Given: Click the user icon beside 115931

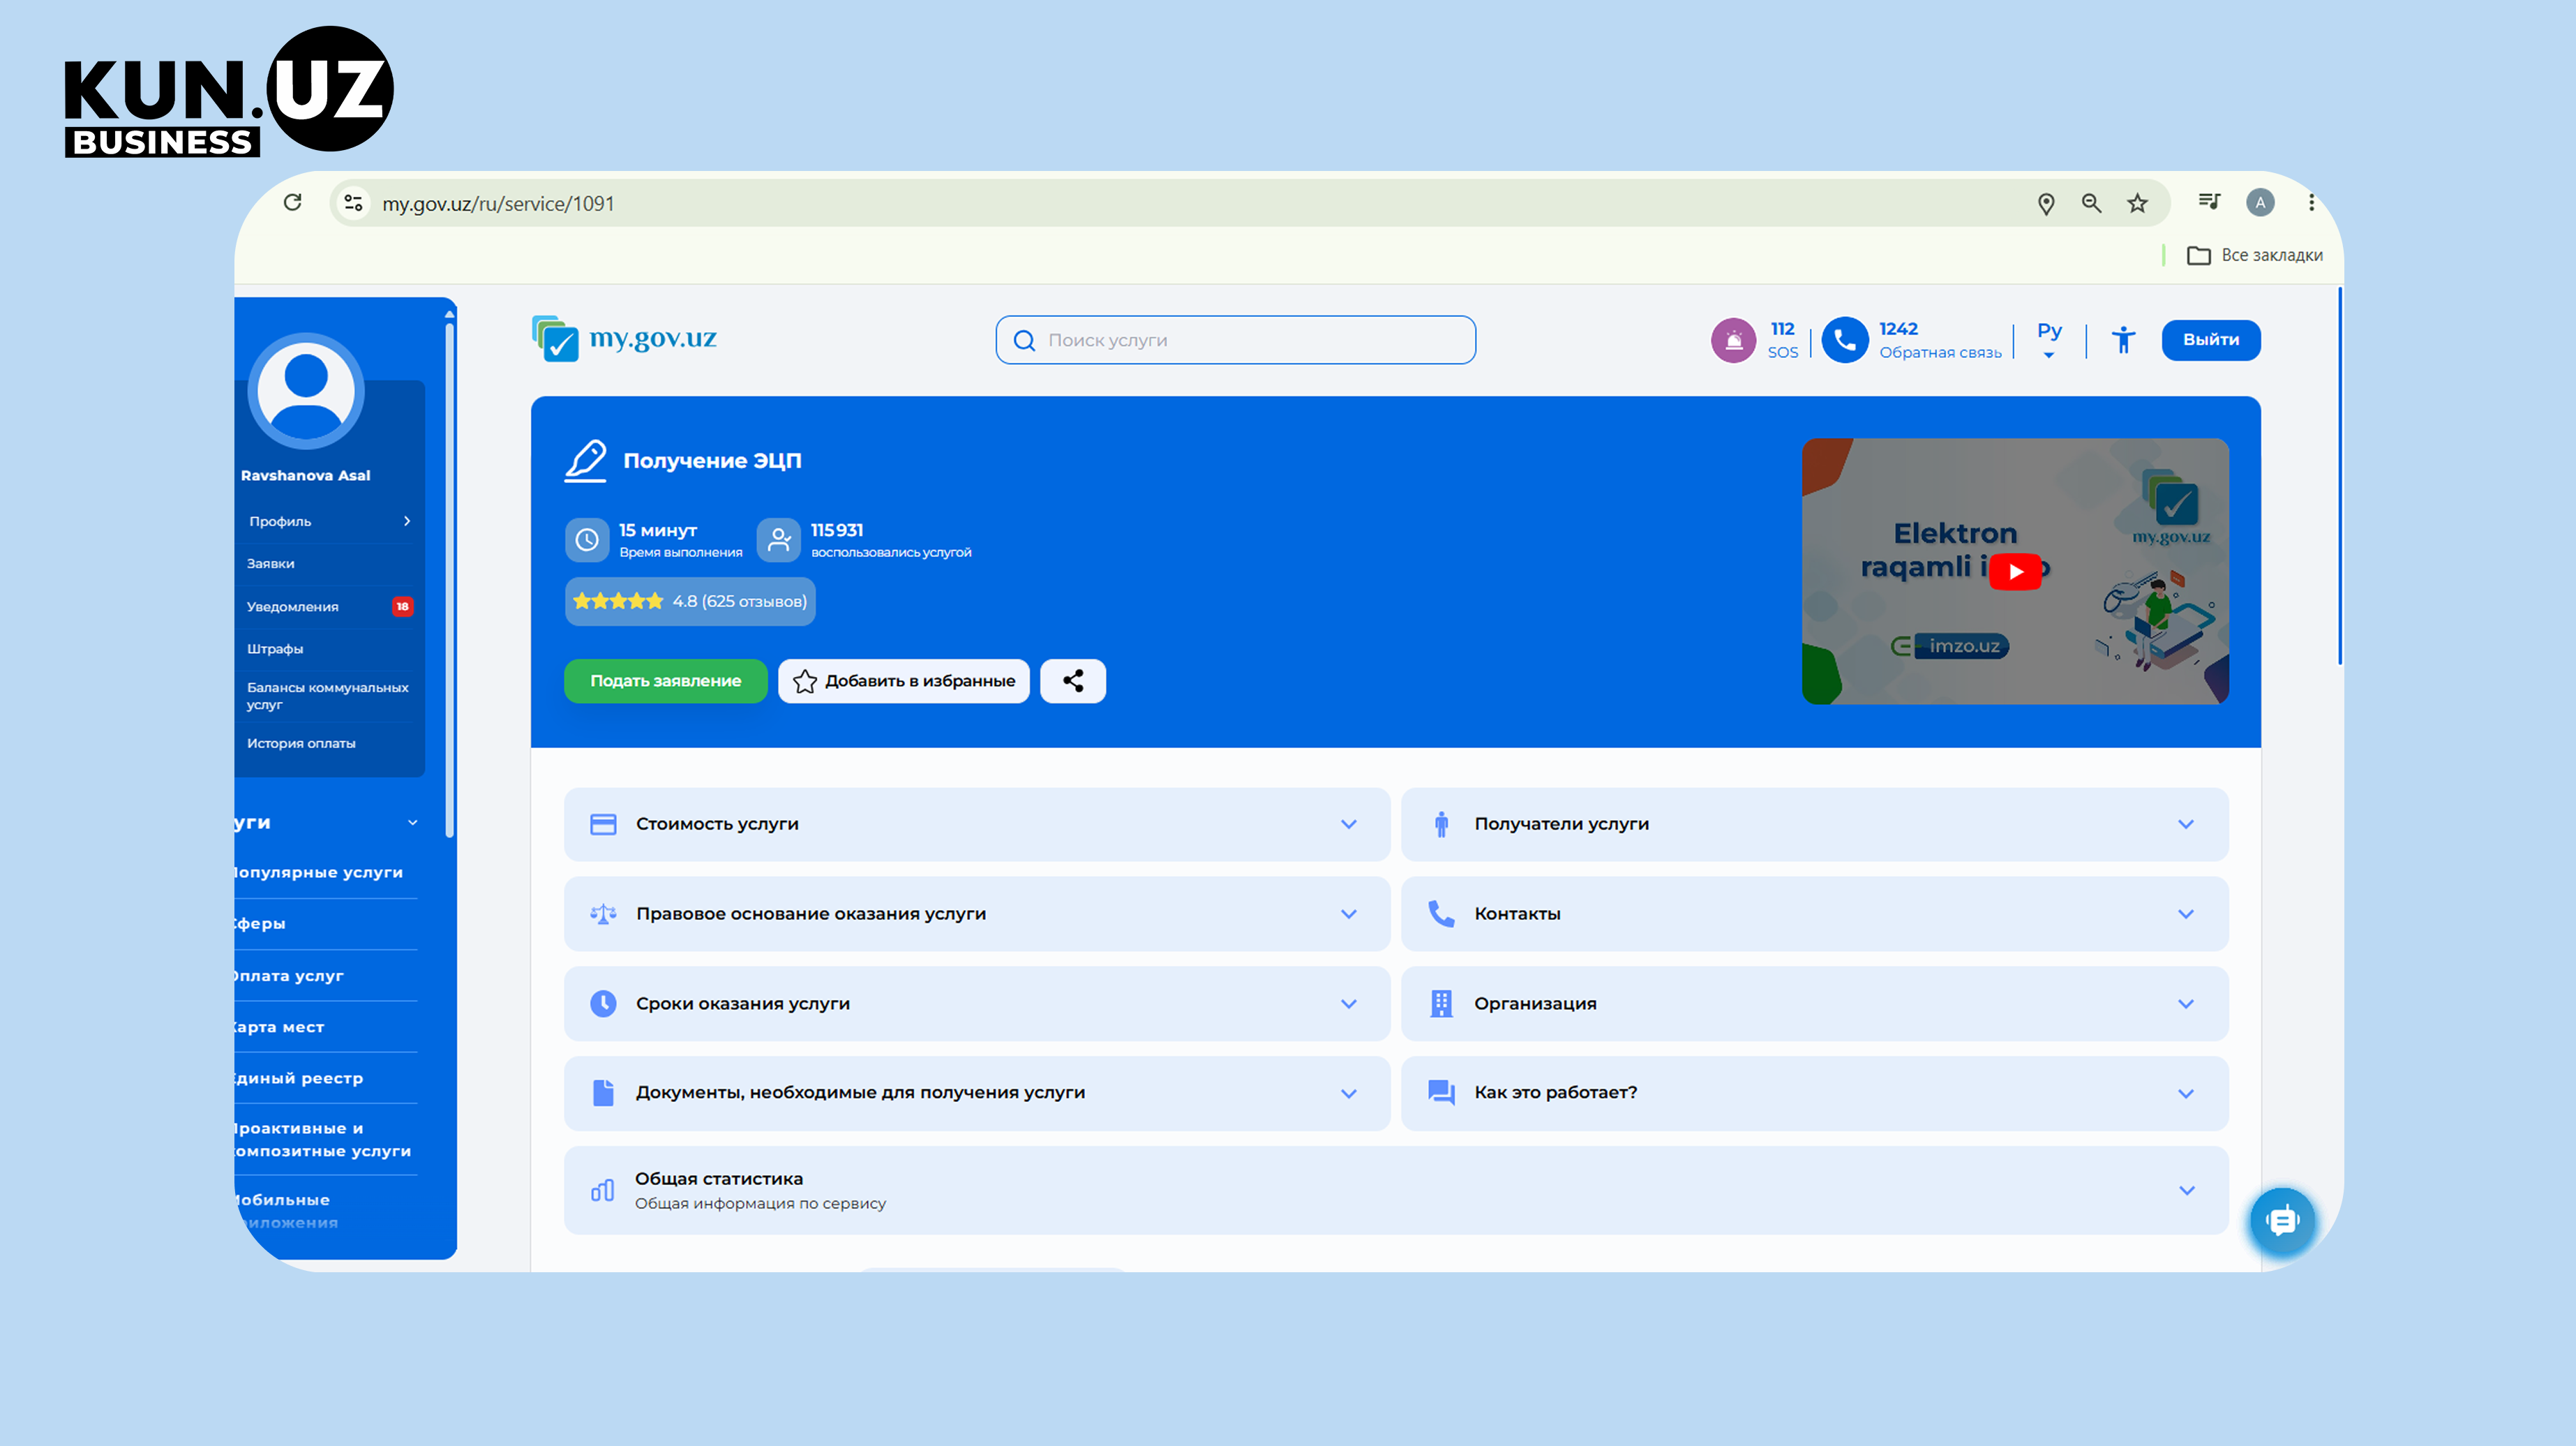Looking at the screenshot, I should 778,540.
